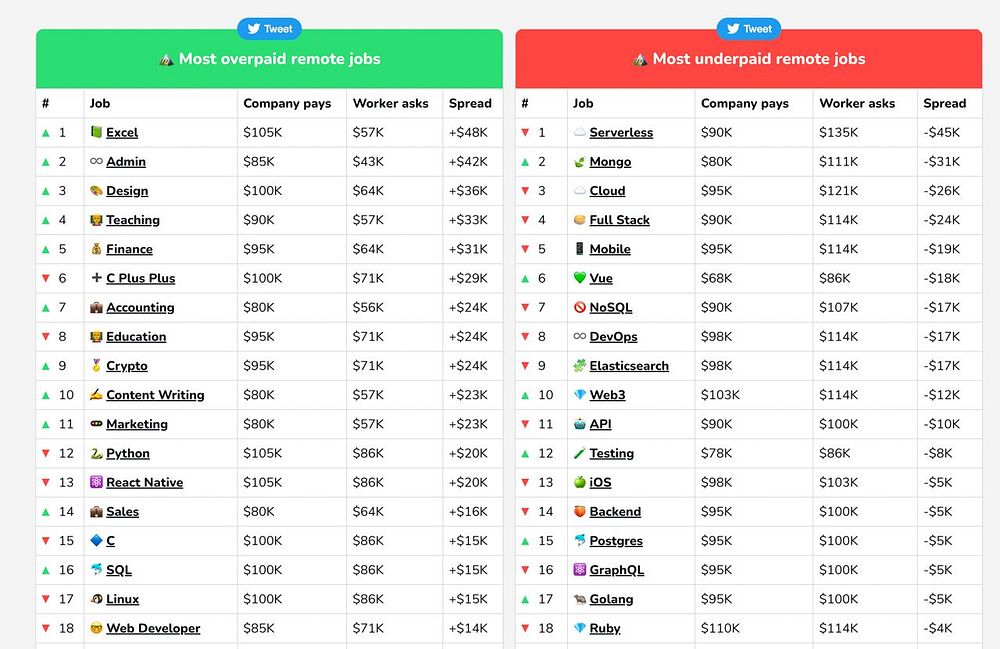The height and width of the screenshot is (649, 1000).
Task: Open the Content Writing job link
Action: [x=155, y=395]
